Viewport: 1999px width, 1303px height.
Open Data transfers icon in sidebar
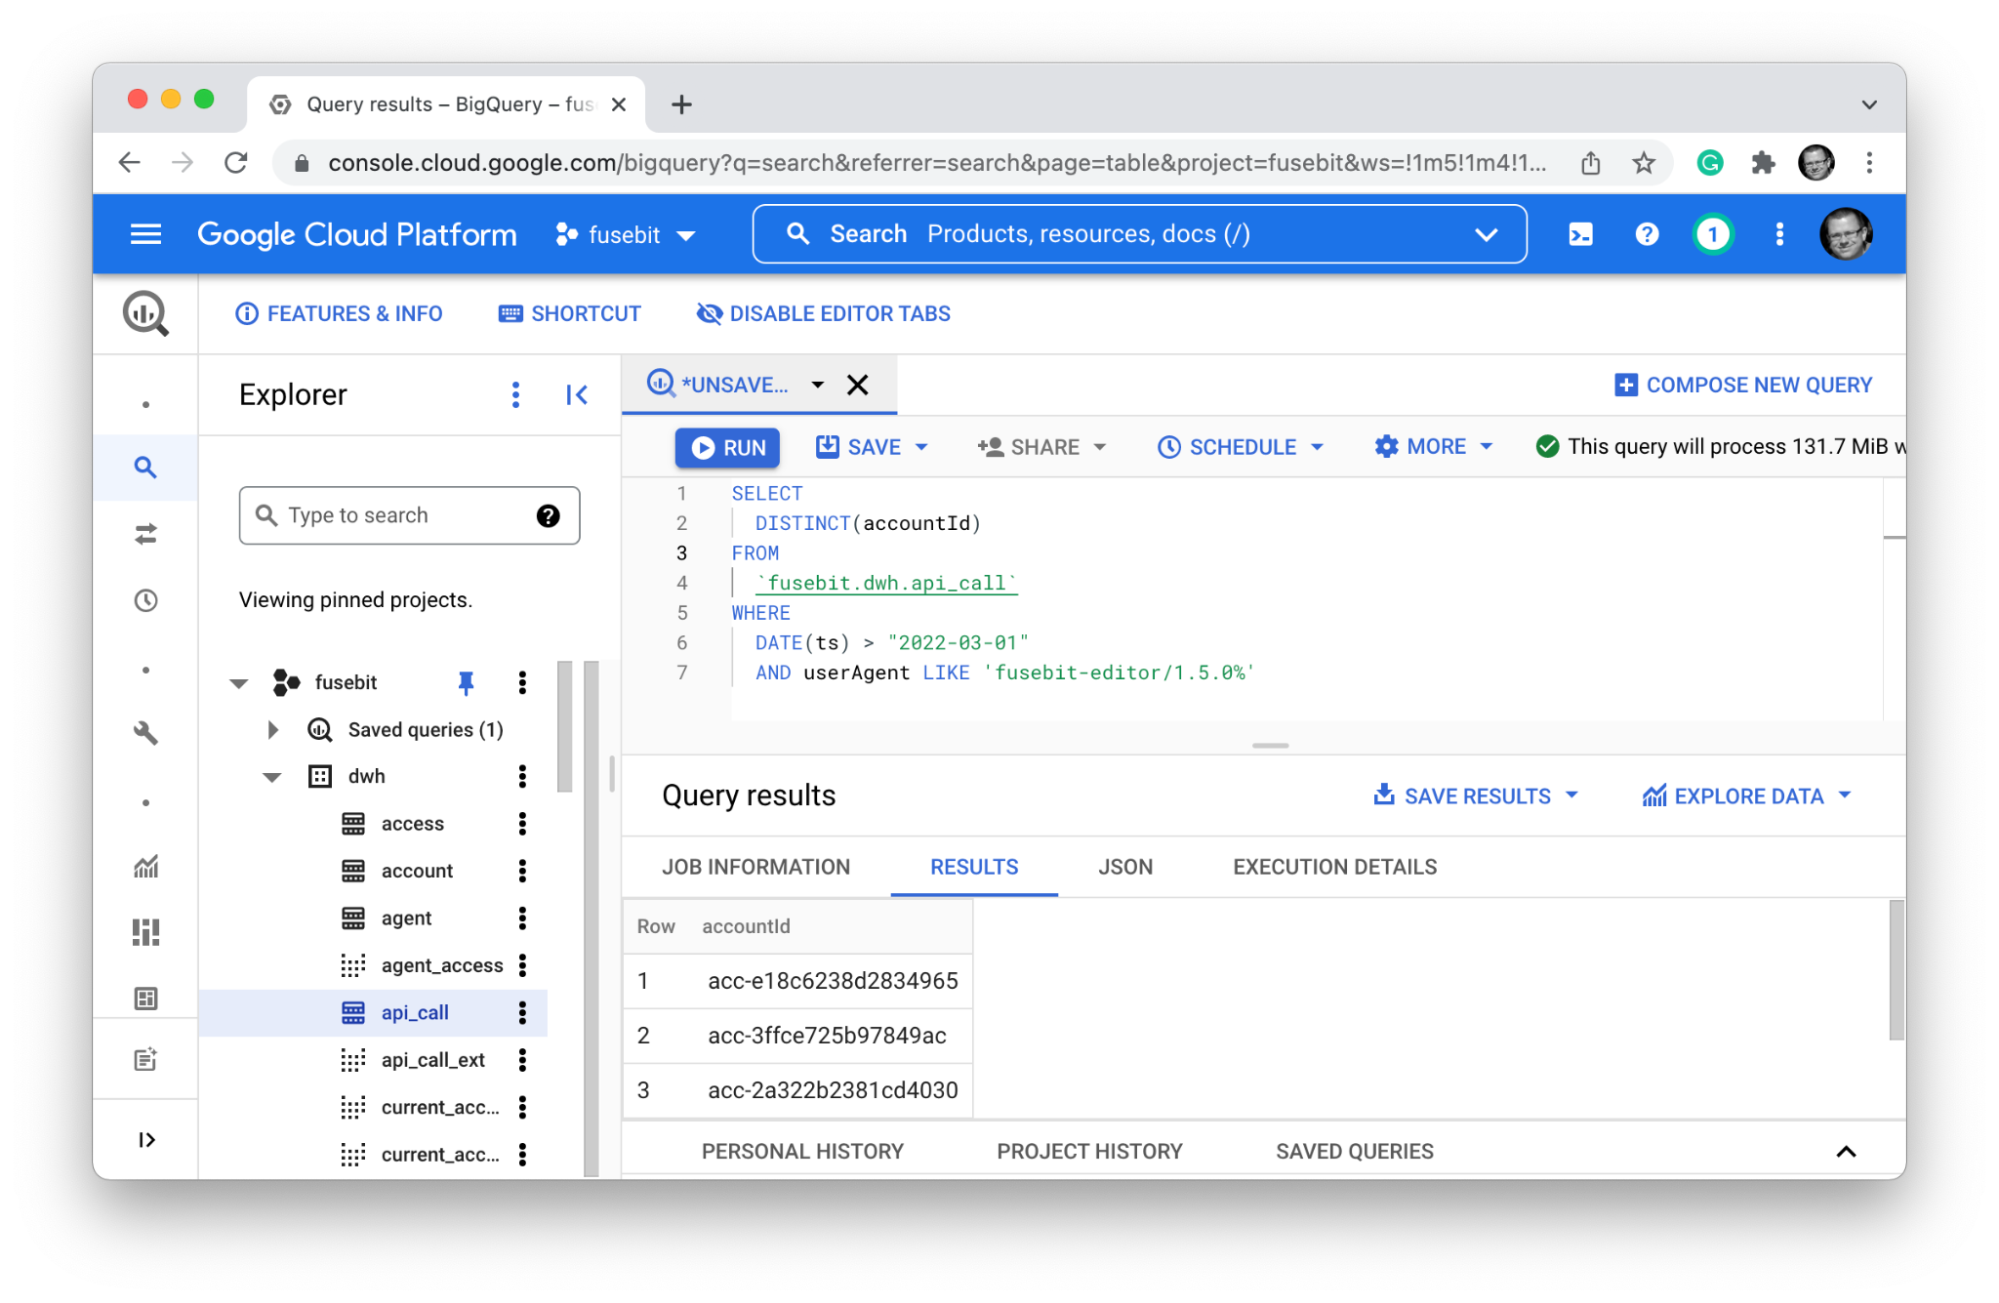(x=146, y=534)
